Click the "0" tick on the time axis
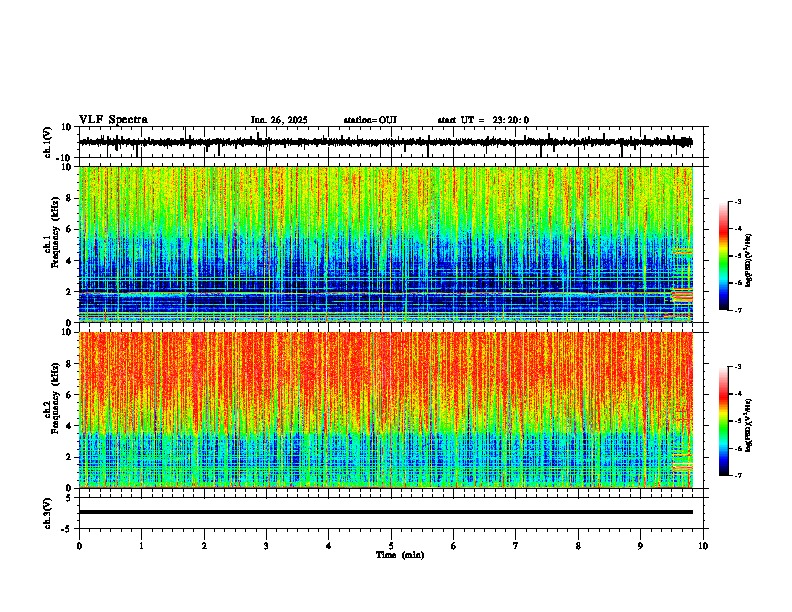792x612 pixels. (x=79, y=546)
